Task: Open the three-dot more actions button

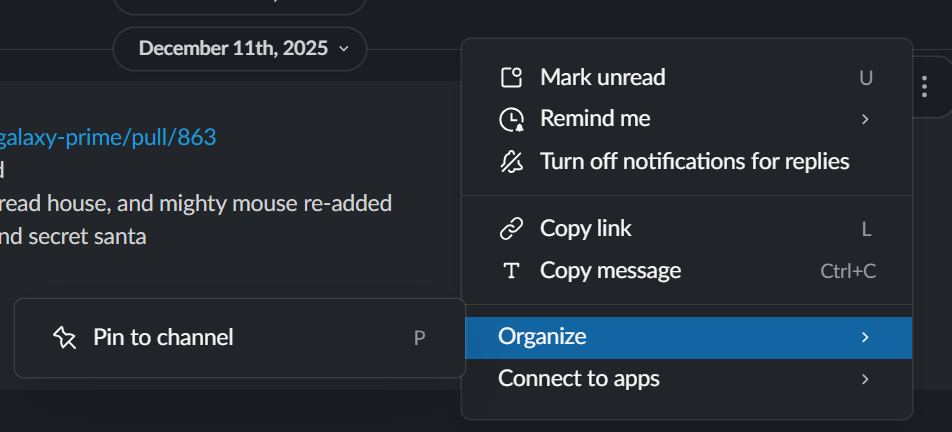Action: tap(924, 87)
